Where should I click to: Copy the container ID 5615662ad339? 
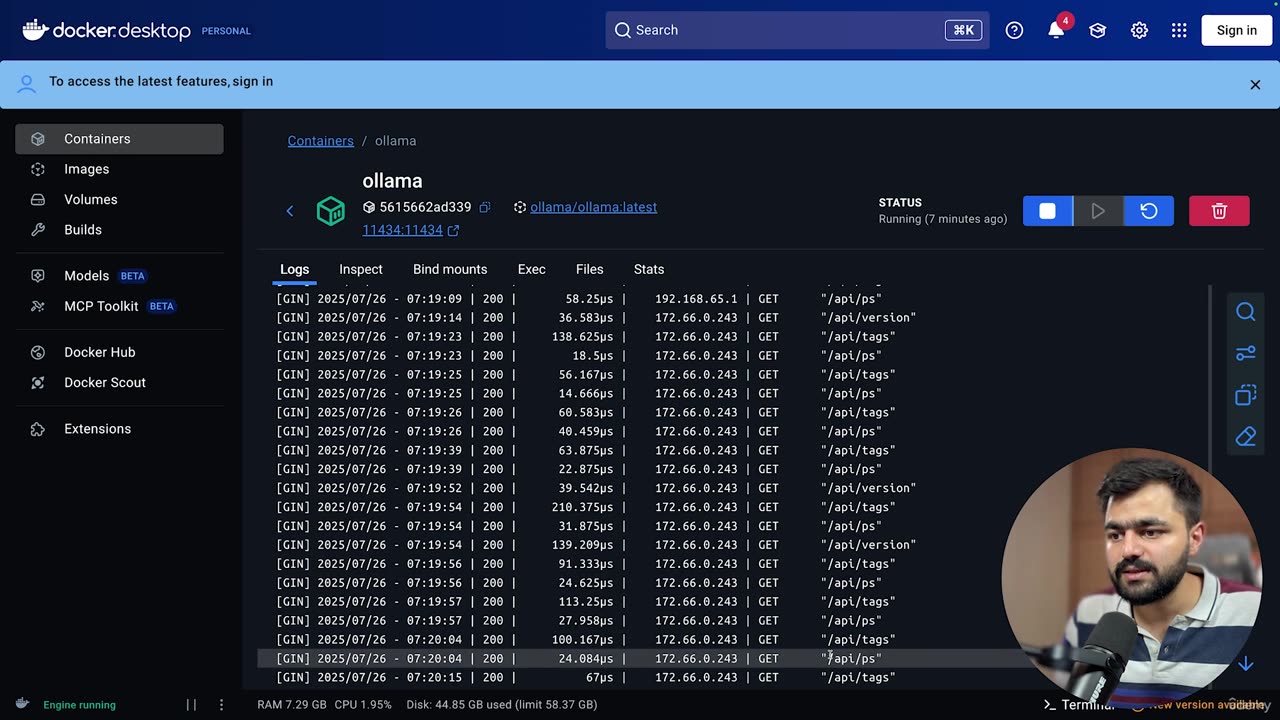pos(485,207)
